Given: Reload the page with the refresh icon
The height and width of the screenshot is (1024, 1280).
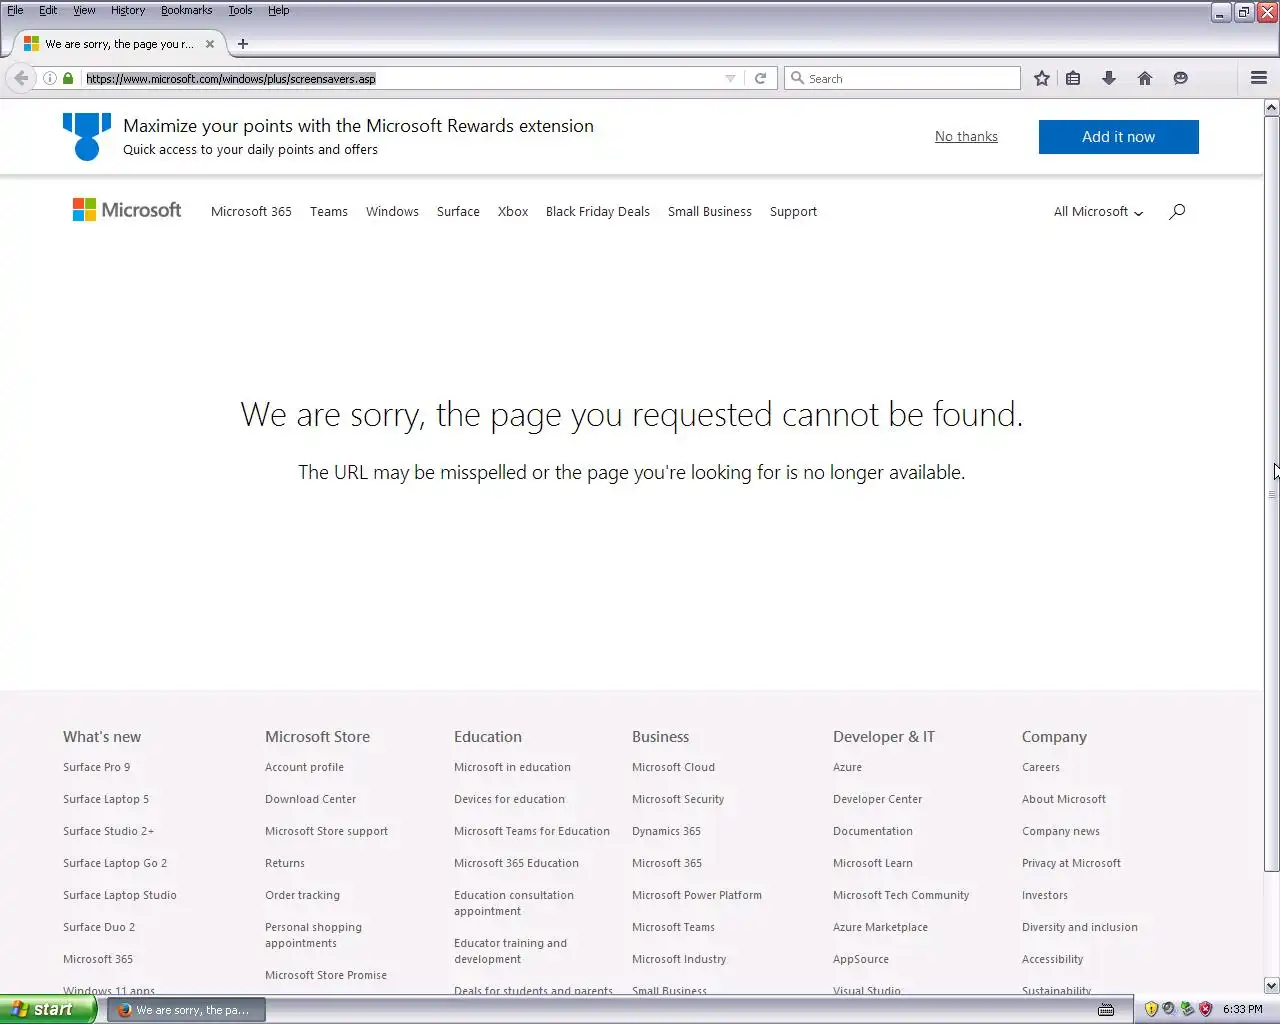Looking at the screenshot, I should click(760, 78).
